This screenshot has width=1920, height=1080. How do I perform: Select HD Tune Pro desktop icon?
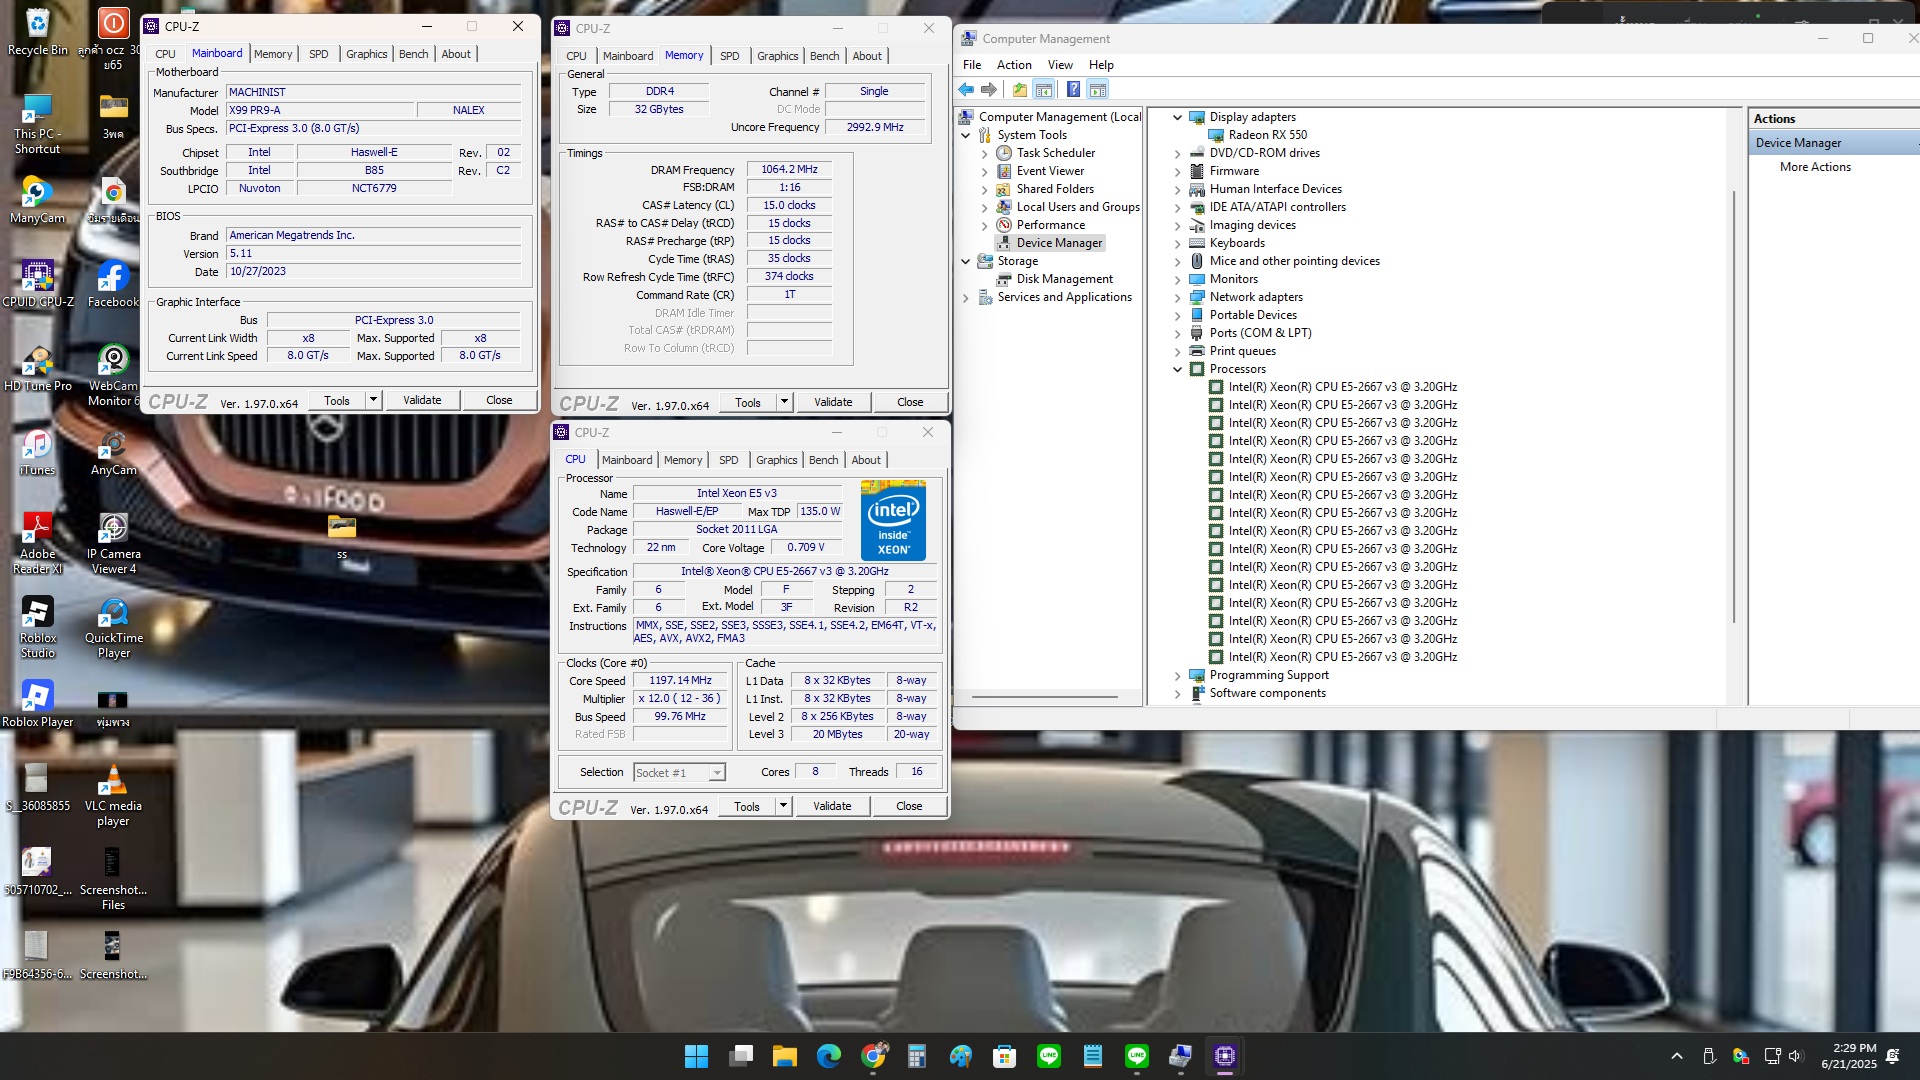click(38, 368)
